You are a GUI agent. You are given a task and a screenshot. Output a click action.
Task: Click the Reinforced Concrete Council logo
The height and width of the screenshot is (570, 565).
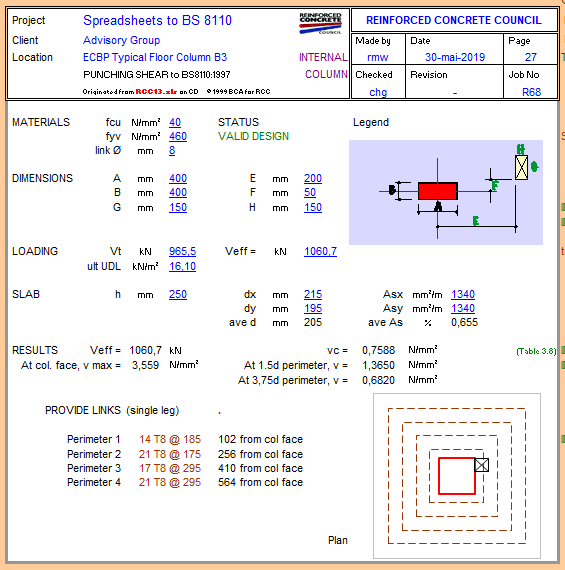pyautogui.click(x=320, y=24)
